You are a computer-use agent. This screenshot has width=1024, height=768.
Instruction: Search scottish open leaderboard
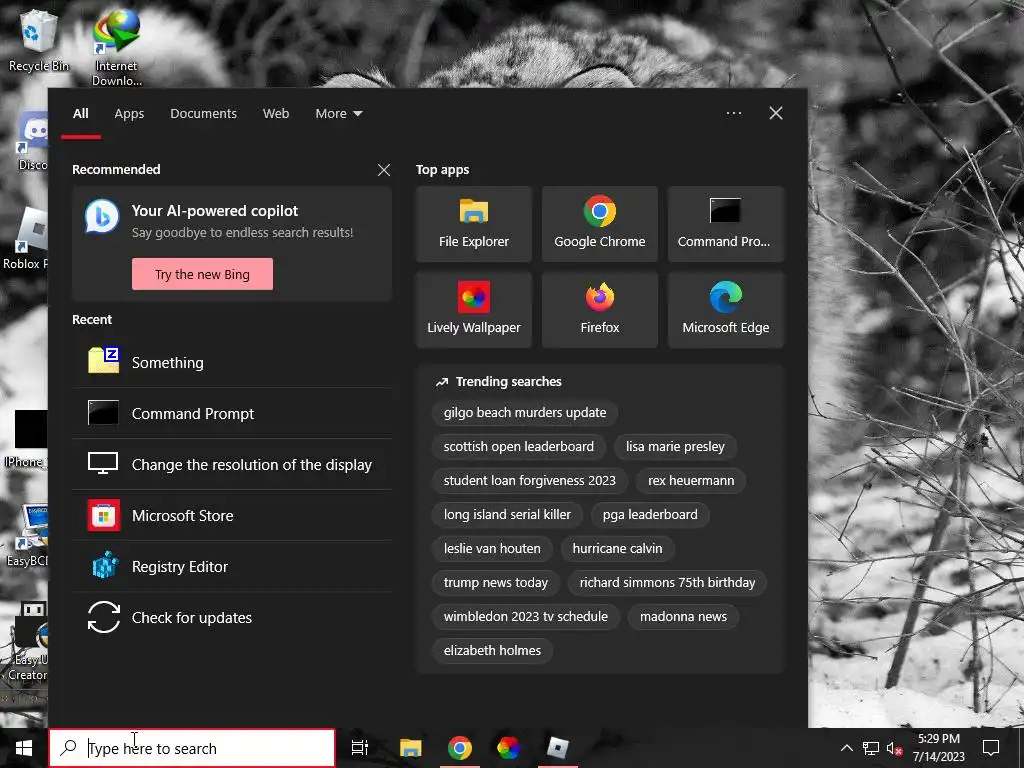pyautogui.click(x=519, y=447)
